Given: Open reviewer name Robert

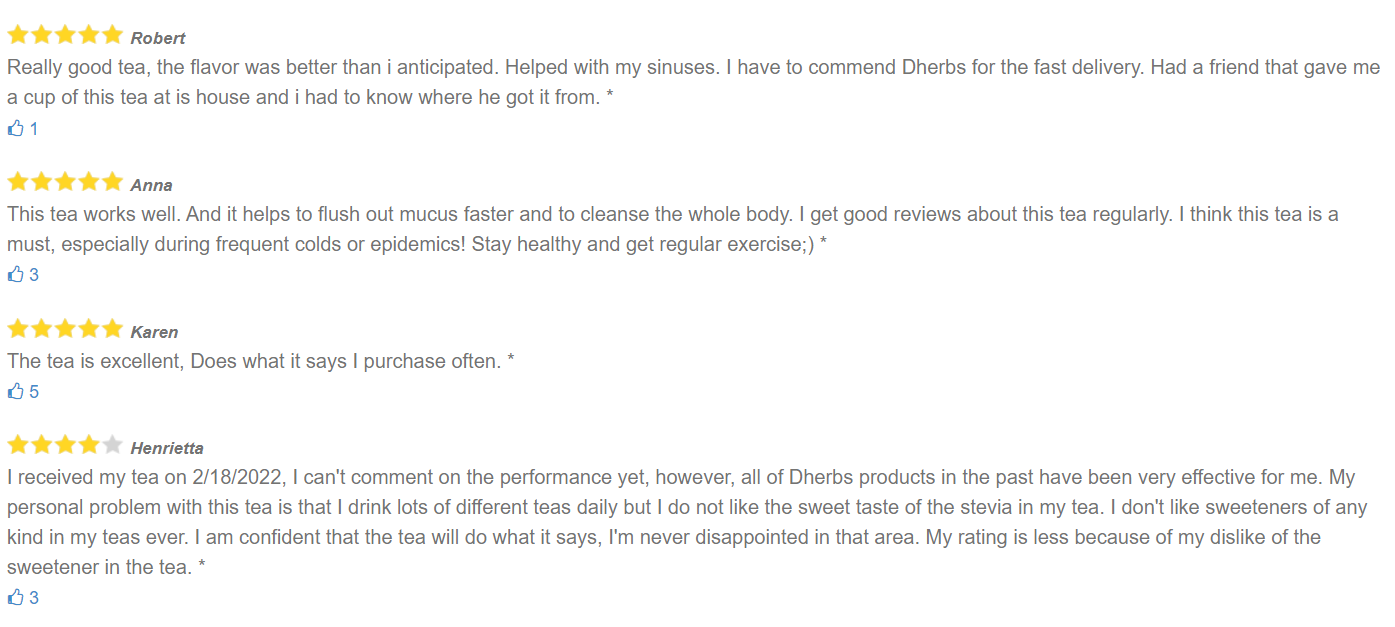Looking at the screenshot, I should click(158, 38).
